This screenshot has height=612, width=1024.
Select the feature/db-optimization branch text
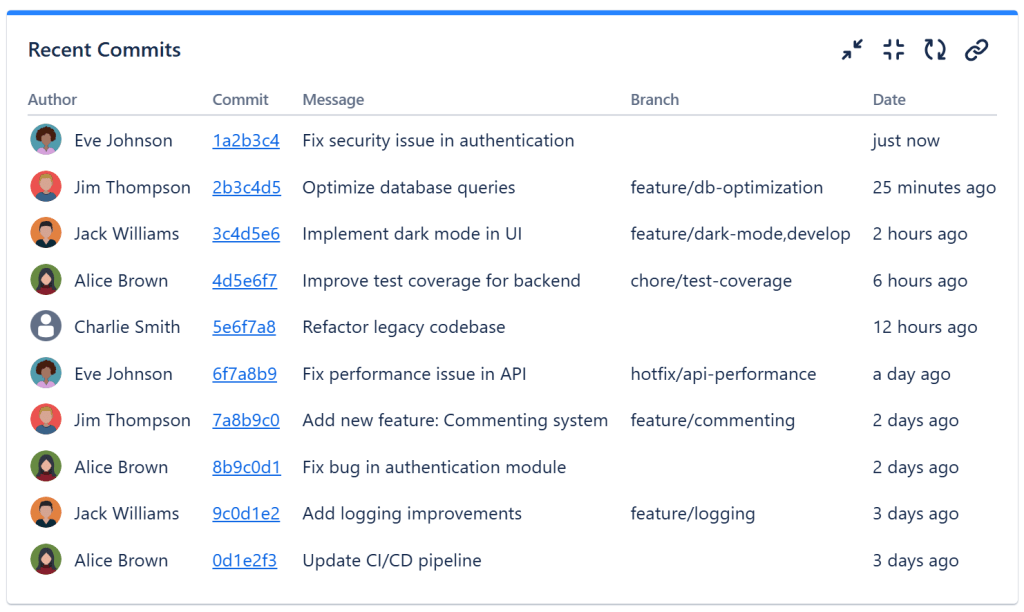click(x=727, y=188)
